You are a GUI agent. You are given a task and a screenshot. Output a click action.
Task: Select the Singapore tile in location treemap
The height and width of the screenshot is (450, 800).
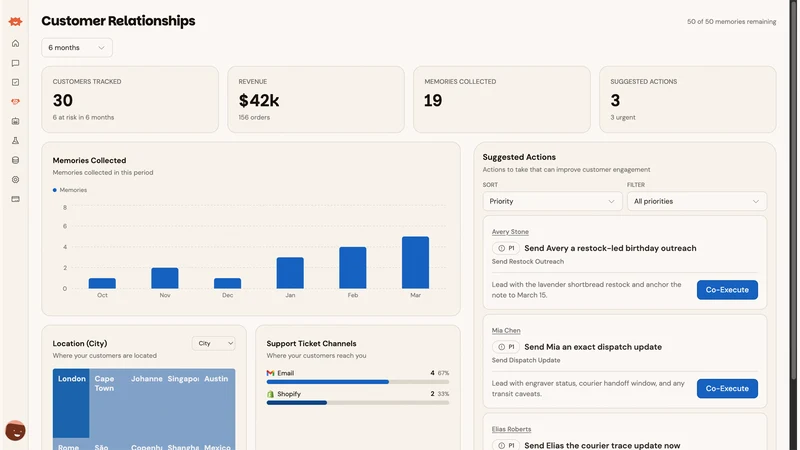(x=182, y=403)
